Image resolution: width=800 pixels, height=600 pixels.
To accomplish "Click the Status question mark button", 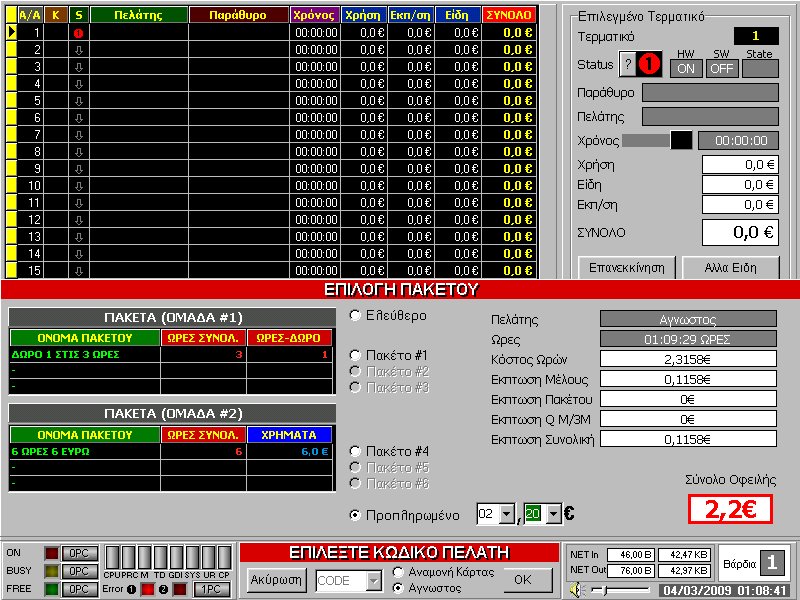I will coord(628,64).
